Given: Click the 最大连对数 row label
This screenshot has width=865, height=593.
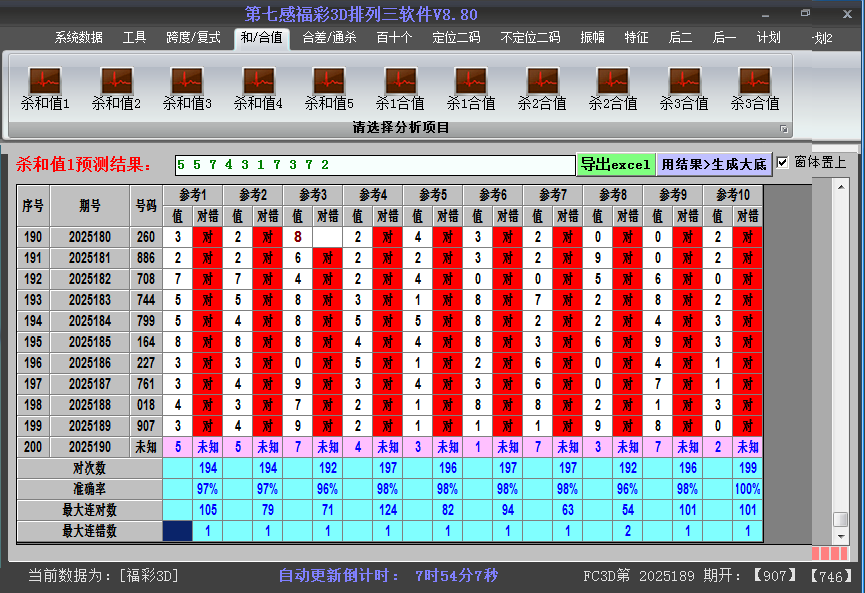Looking at the screenshot, I should 89,510.
